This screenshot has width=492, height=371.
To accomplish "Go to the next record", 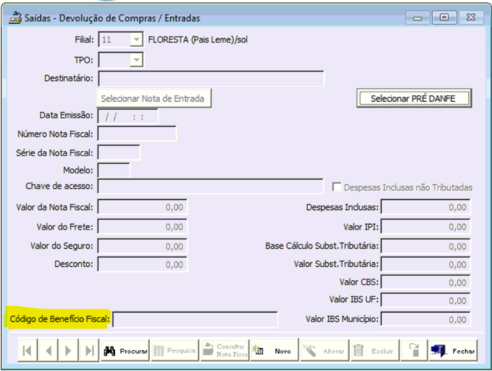I will pyautogui.click(x=68, y=350).
